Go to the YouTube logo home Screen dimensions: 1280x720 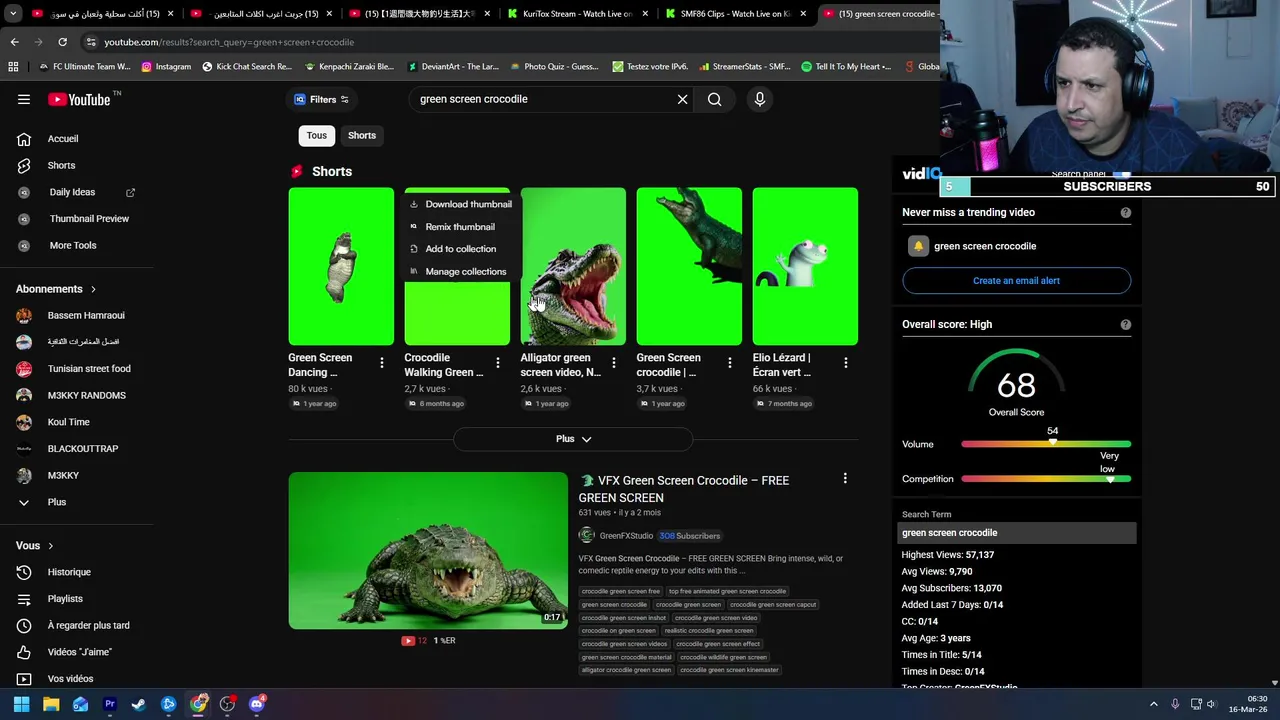[x=79, y=99]
